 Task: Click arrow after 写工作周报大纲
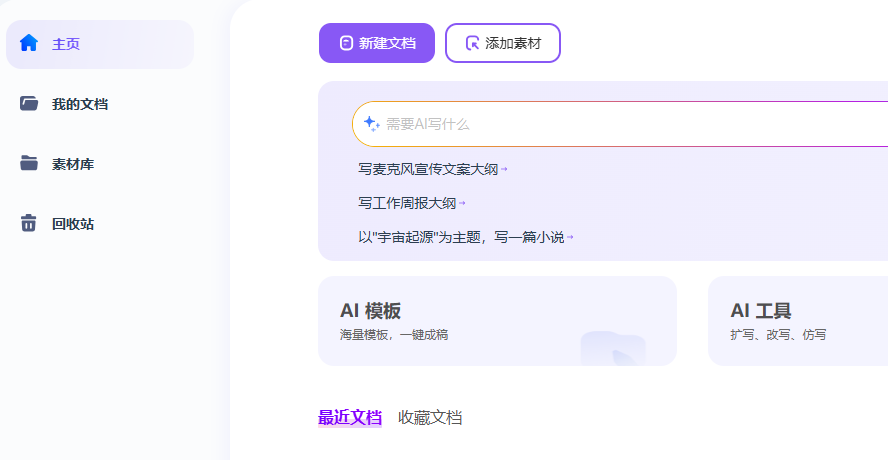tap(462, 203)
